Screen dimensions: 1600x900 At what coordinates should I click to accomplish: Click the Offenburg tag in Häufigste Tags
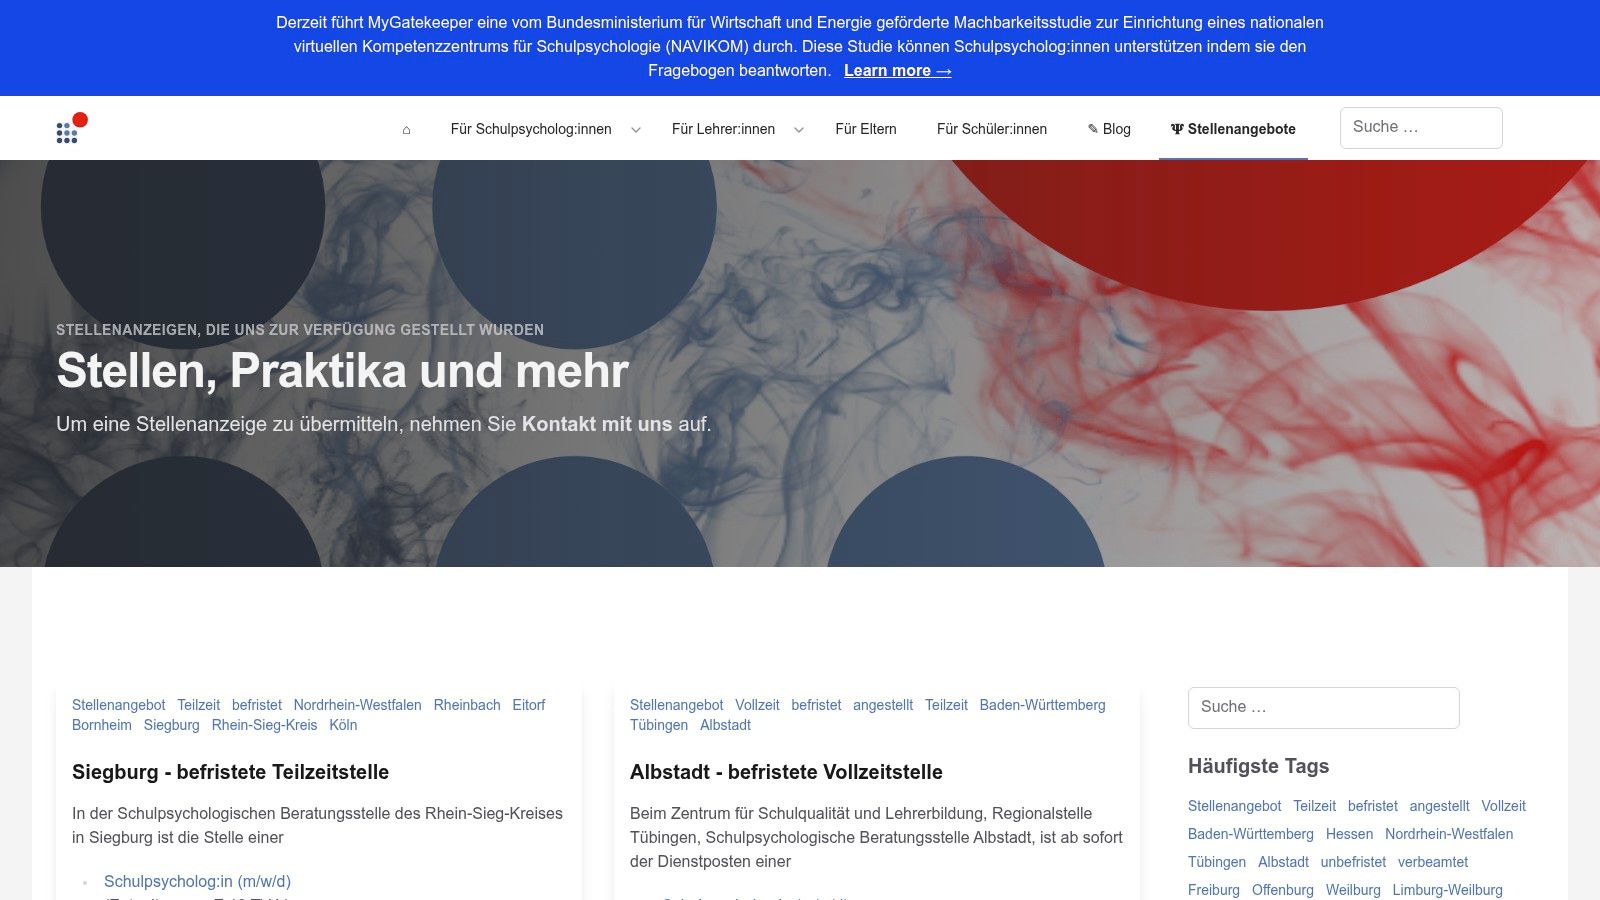click(x=1283, y=890)
